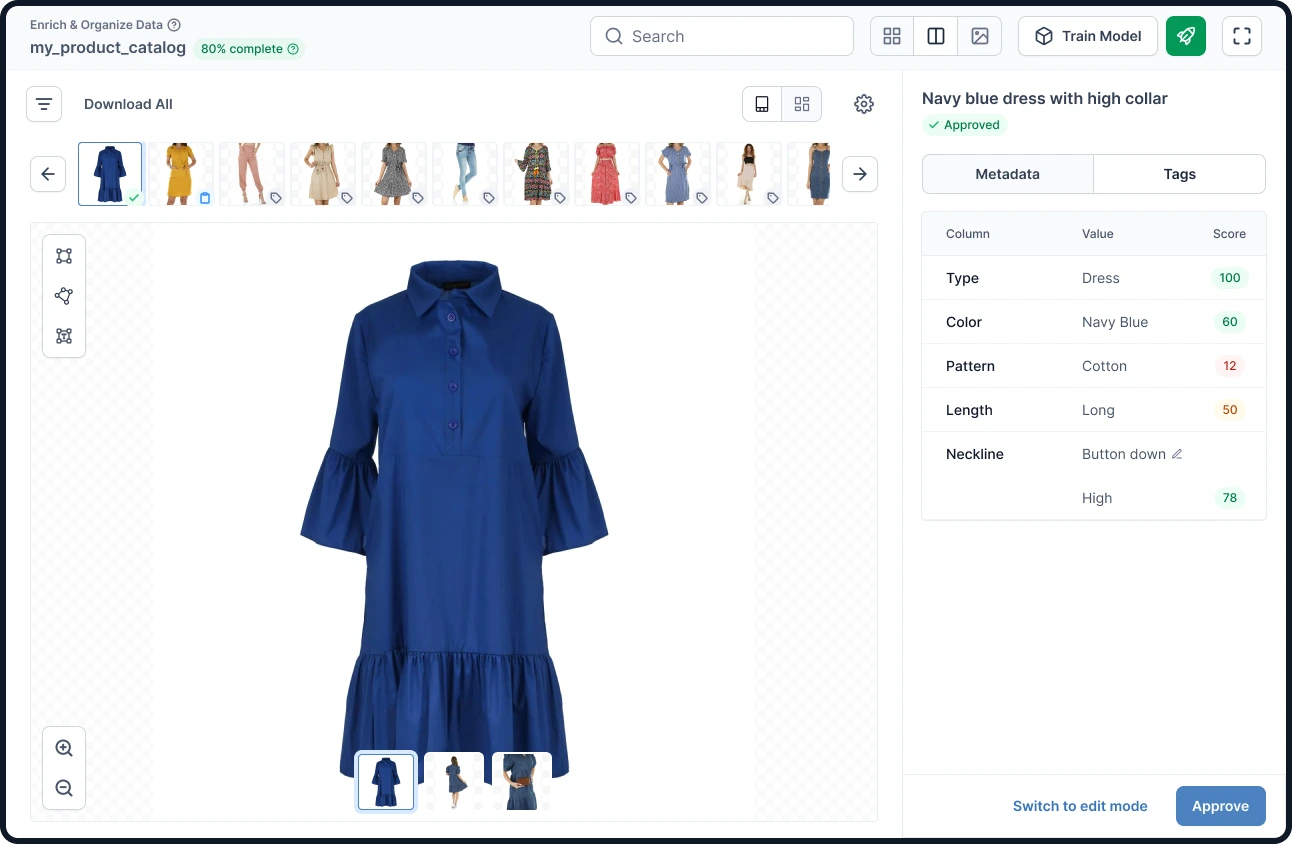Click the score 78 badge for Neckline
The height and width of the screenshot is (844, 1292).
click(1230, 498)
